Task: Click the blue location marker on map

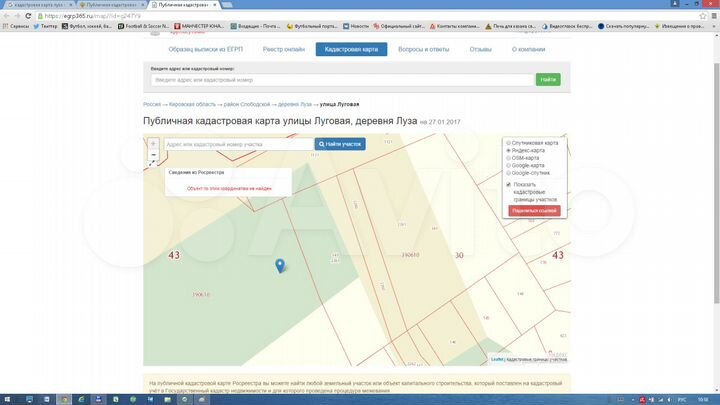Action: pyautogui.click(x=280, y=264)
